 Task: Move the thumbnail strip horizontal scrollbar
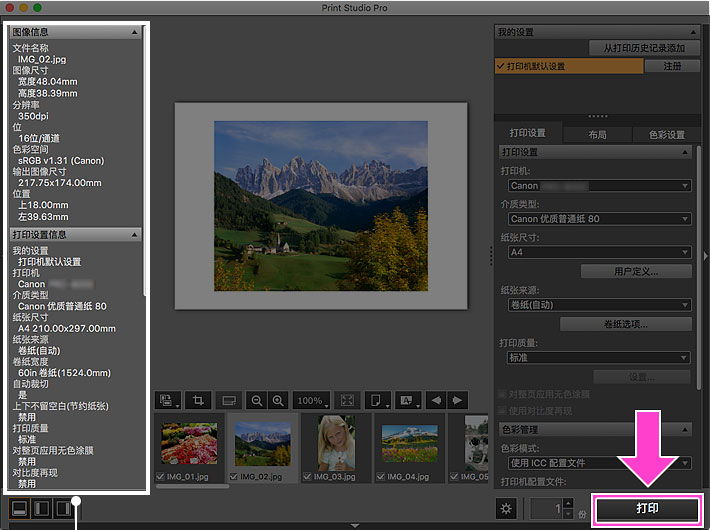[x=192, y=487]
